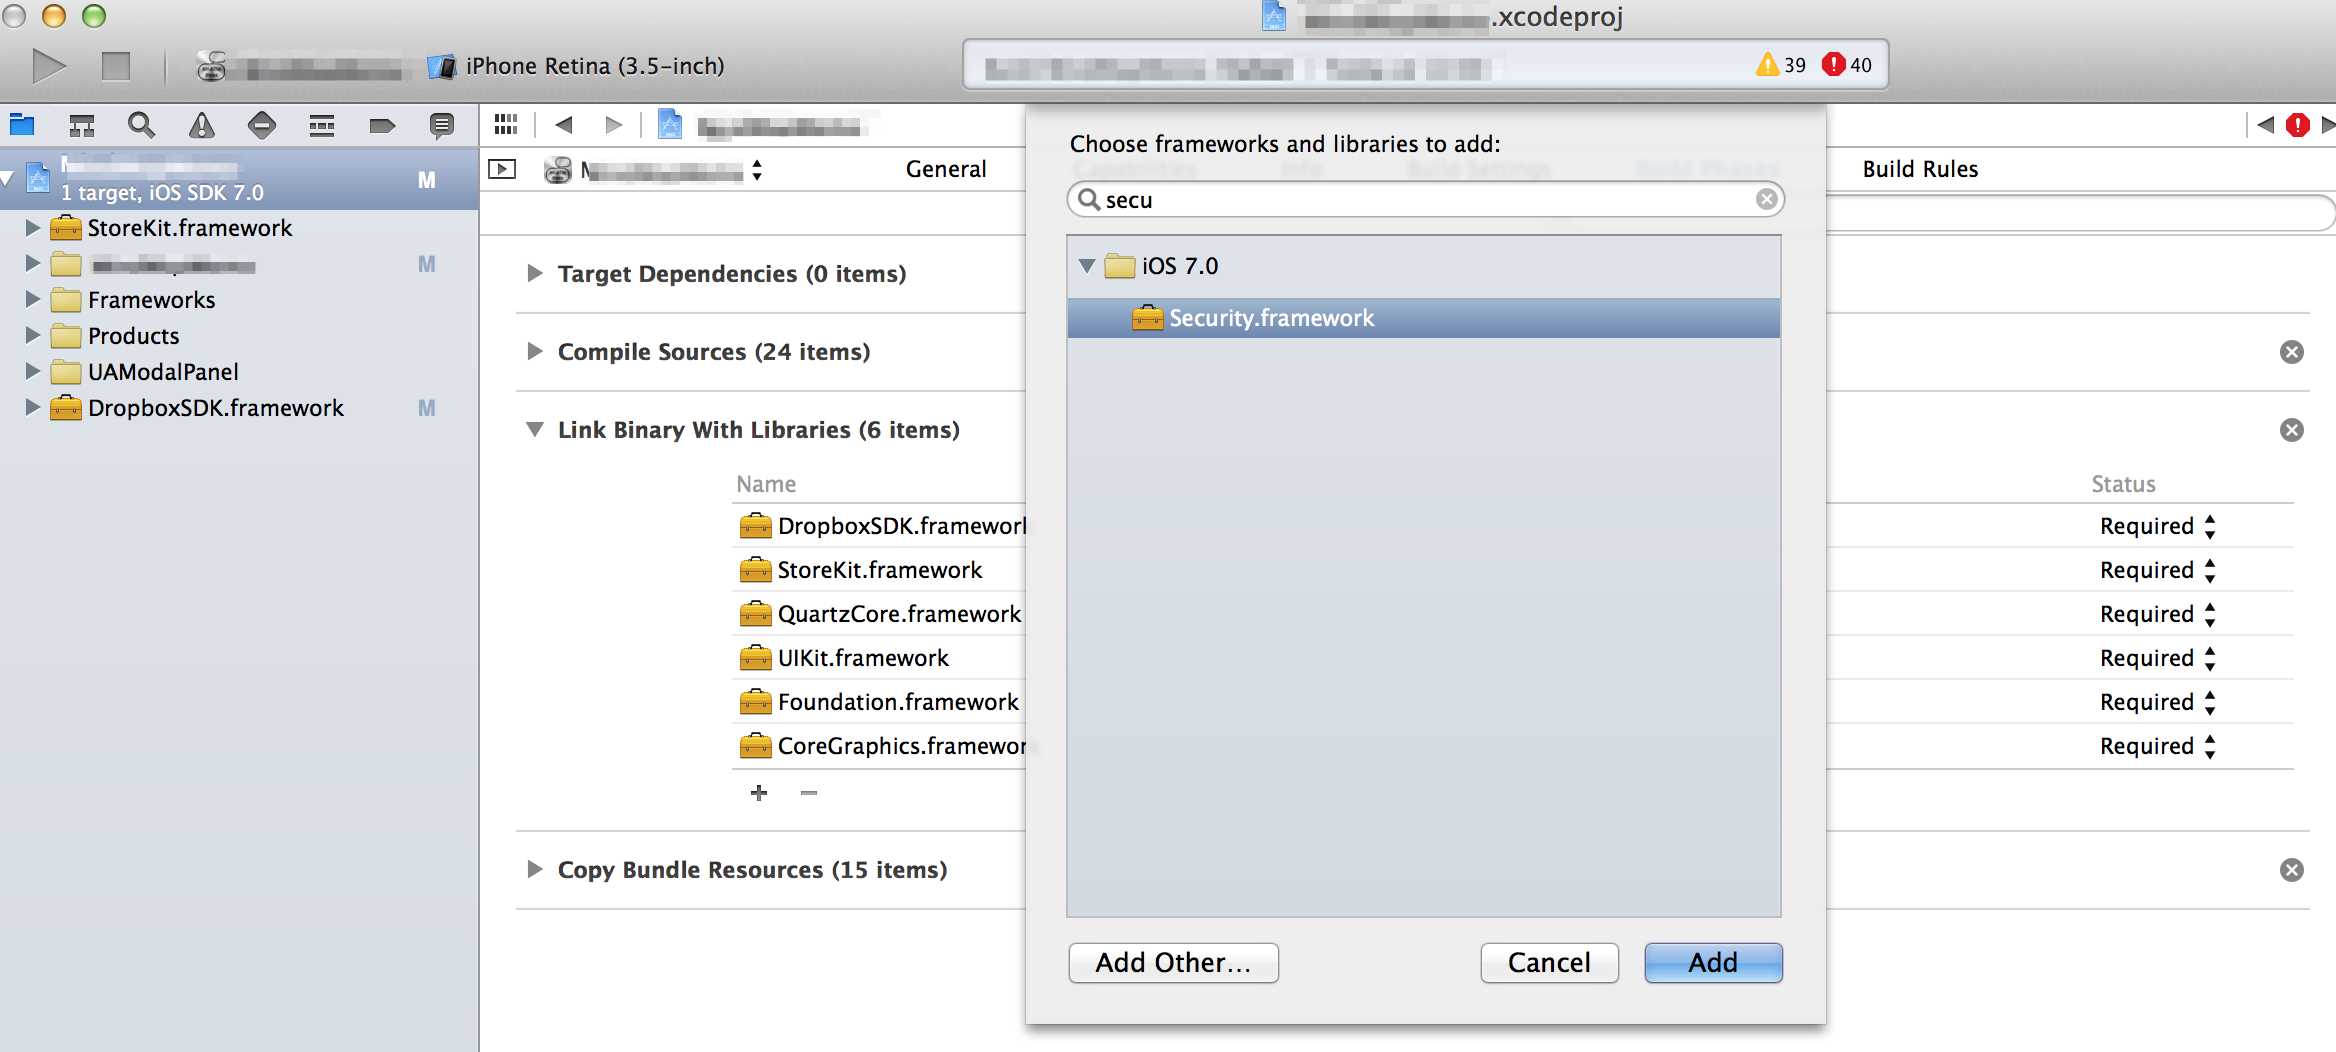Confirm with the Add button
This screenshot has height=1052, width=2336.
[x=1713, y=963]
